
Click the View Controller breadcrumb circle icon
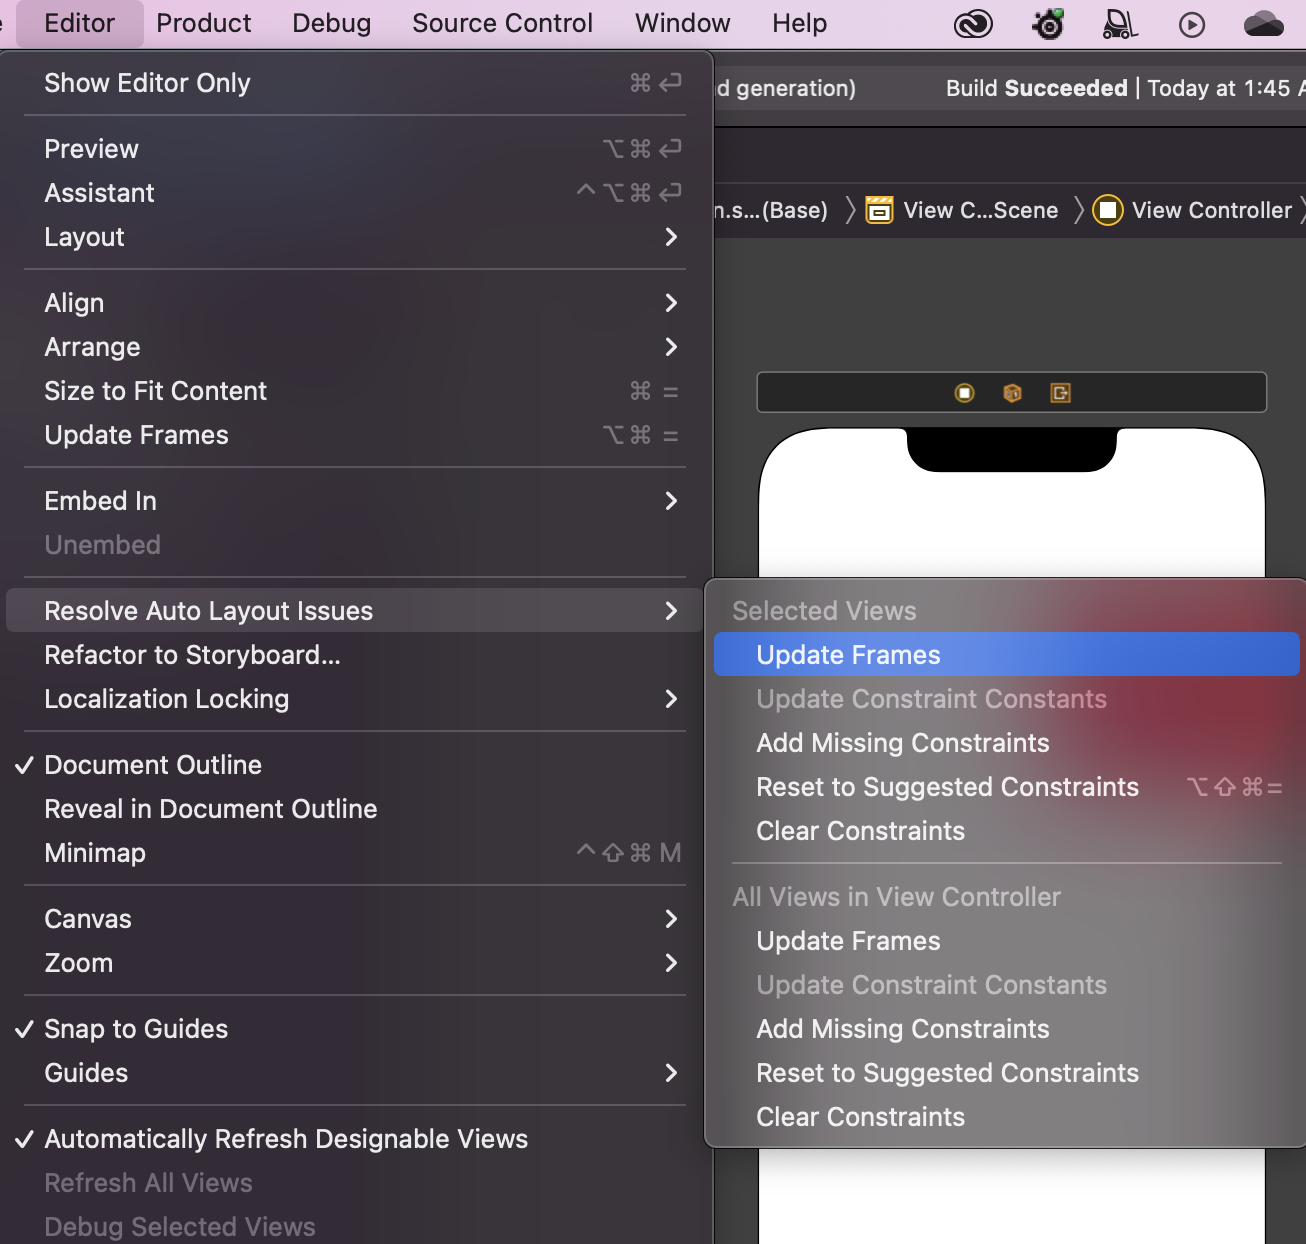coord(1107,210)
